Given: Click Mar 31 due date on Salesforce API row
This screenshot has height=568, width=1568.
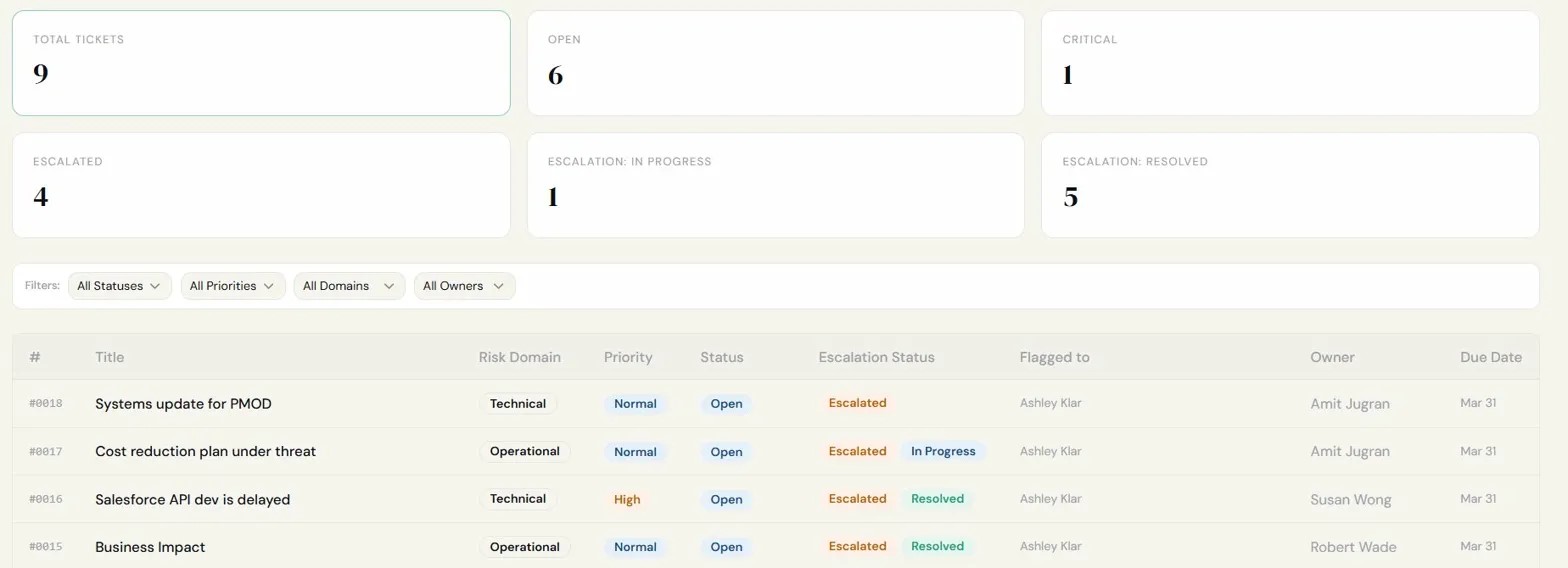Looking at the screenshot, I should pos(1478,498).
